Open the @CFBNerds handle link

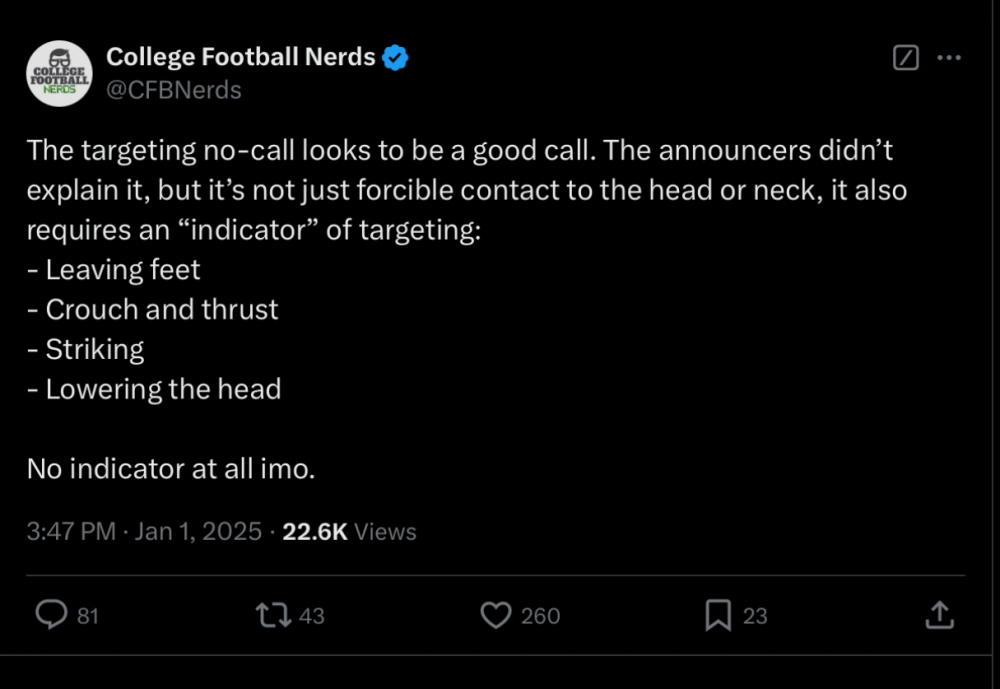click(174, 90)
